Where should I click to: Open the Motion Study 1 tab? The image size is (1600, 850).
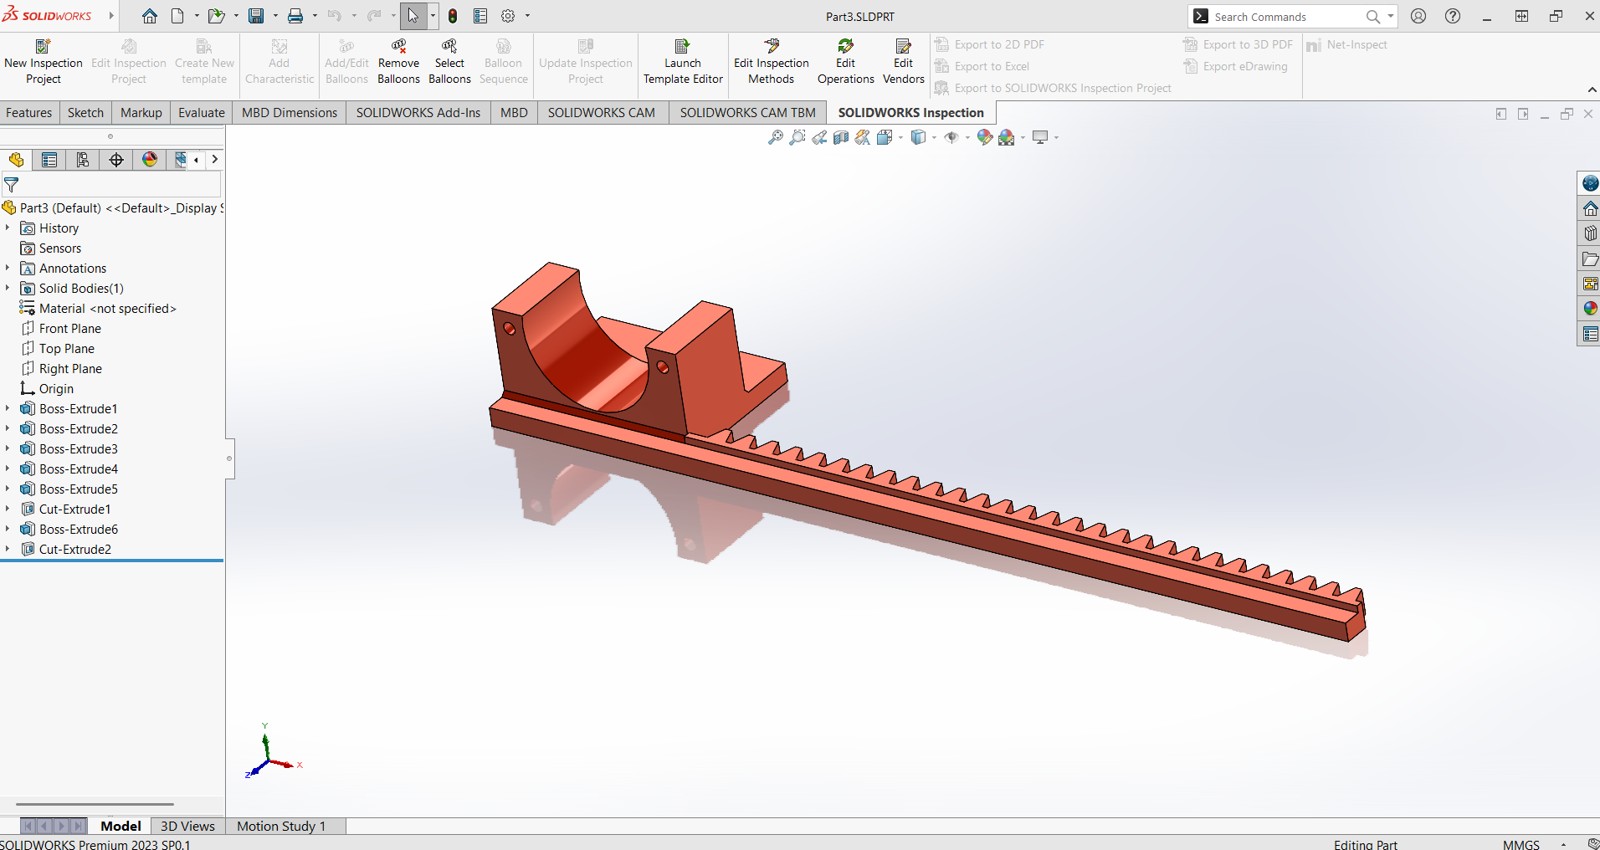coord(281,826)
